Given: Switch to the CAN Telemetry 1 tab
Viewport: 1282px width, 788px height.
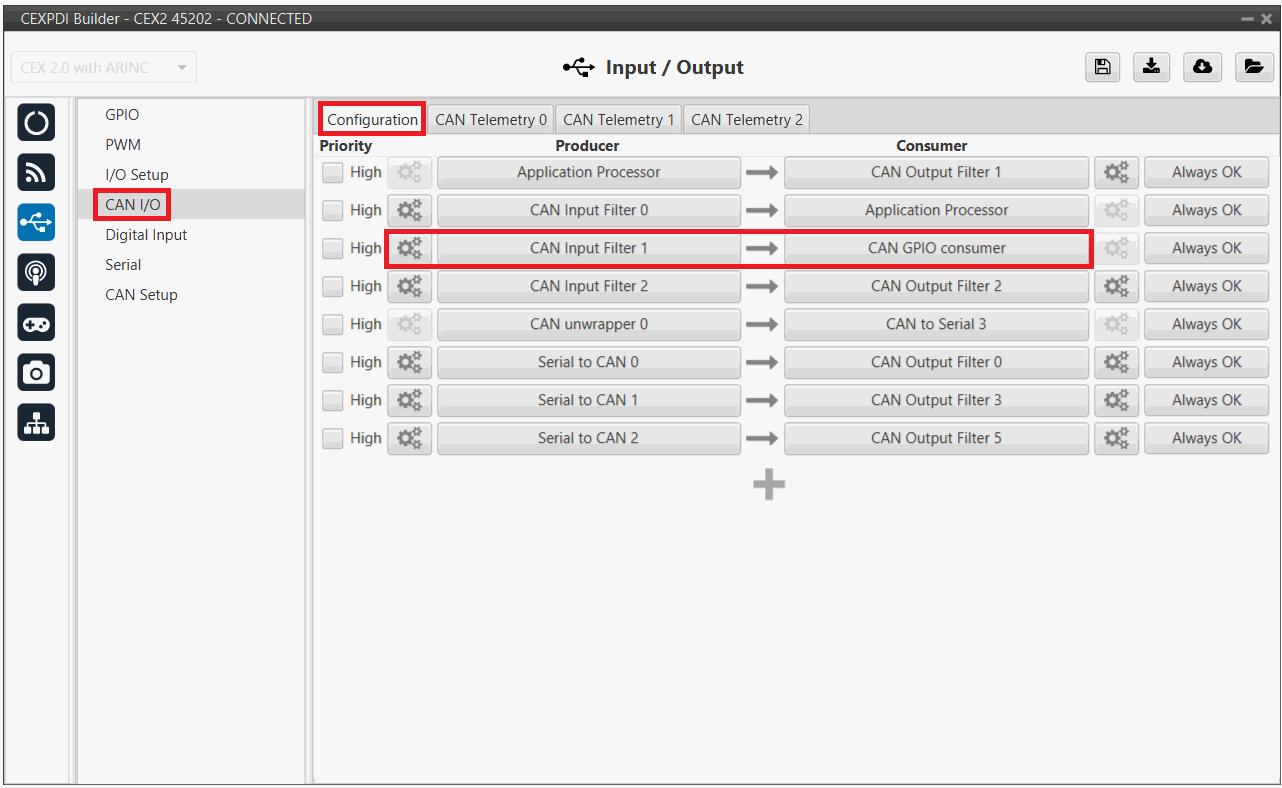Looking at the screenshot, I should pyautogui.click(x=618, y=120).
